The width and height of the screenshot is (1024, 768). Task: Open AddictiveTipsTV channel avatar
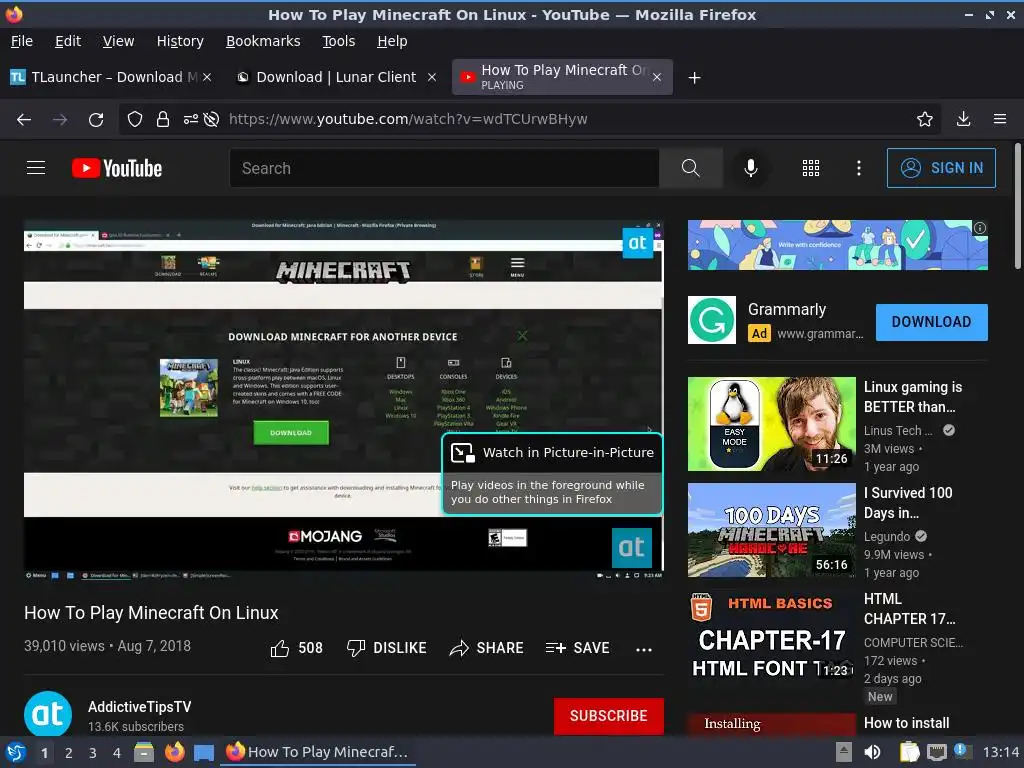coord(48,714)
